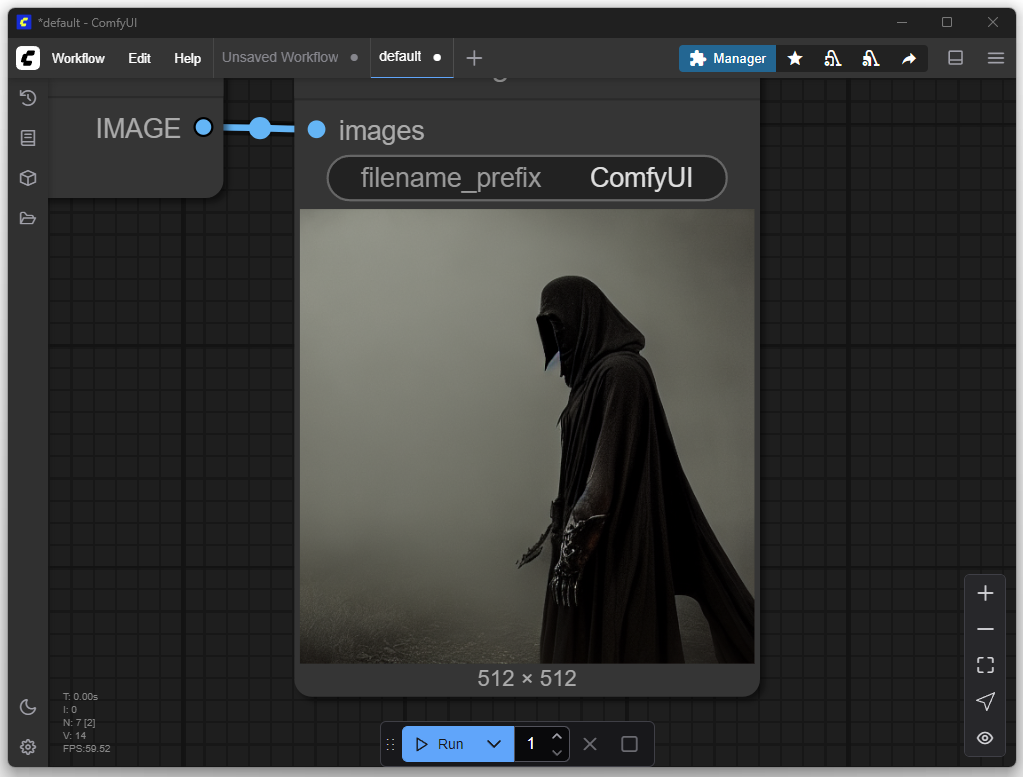The image size is (1023, 777).
Task: Expand the Run button dropdown arrow
Action: click(x=493, y=744)
